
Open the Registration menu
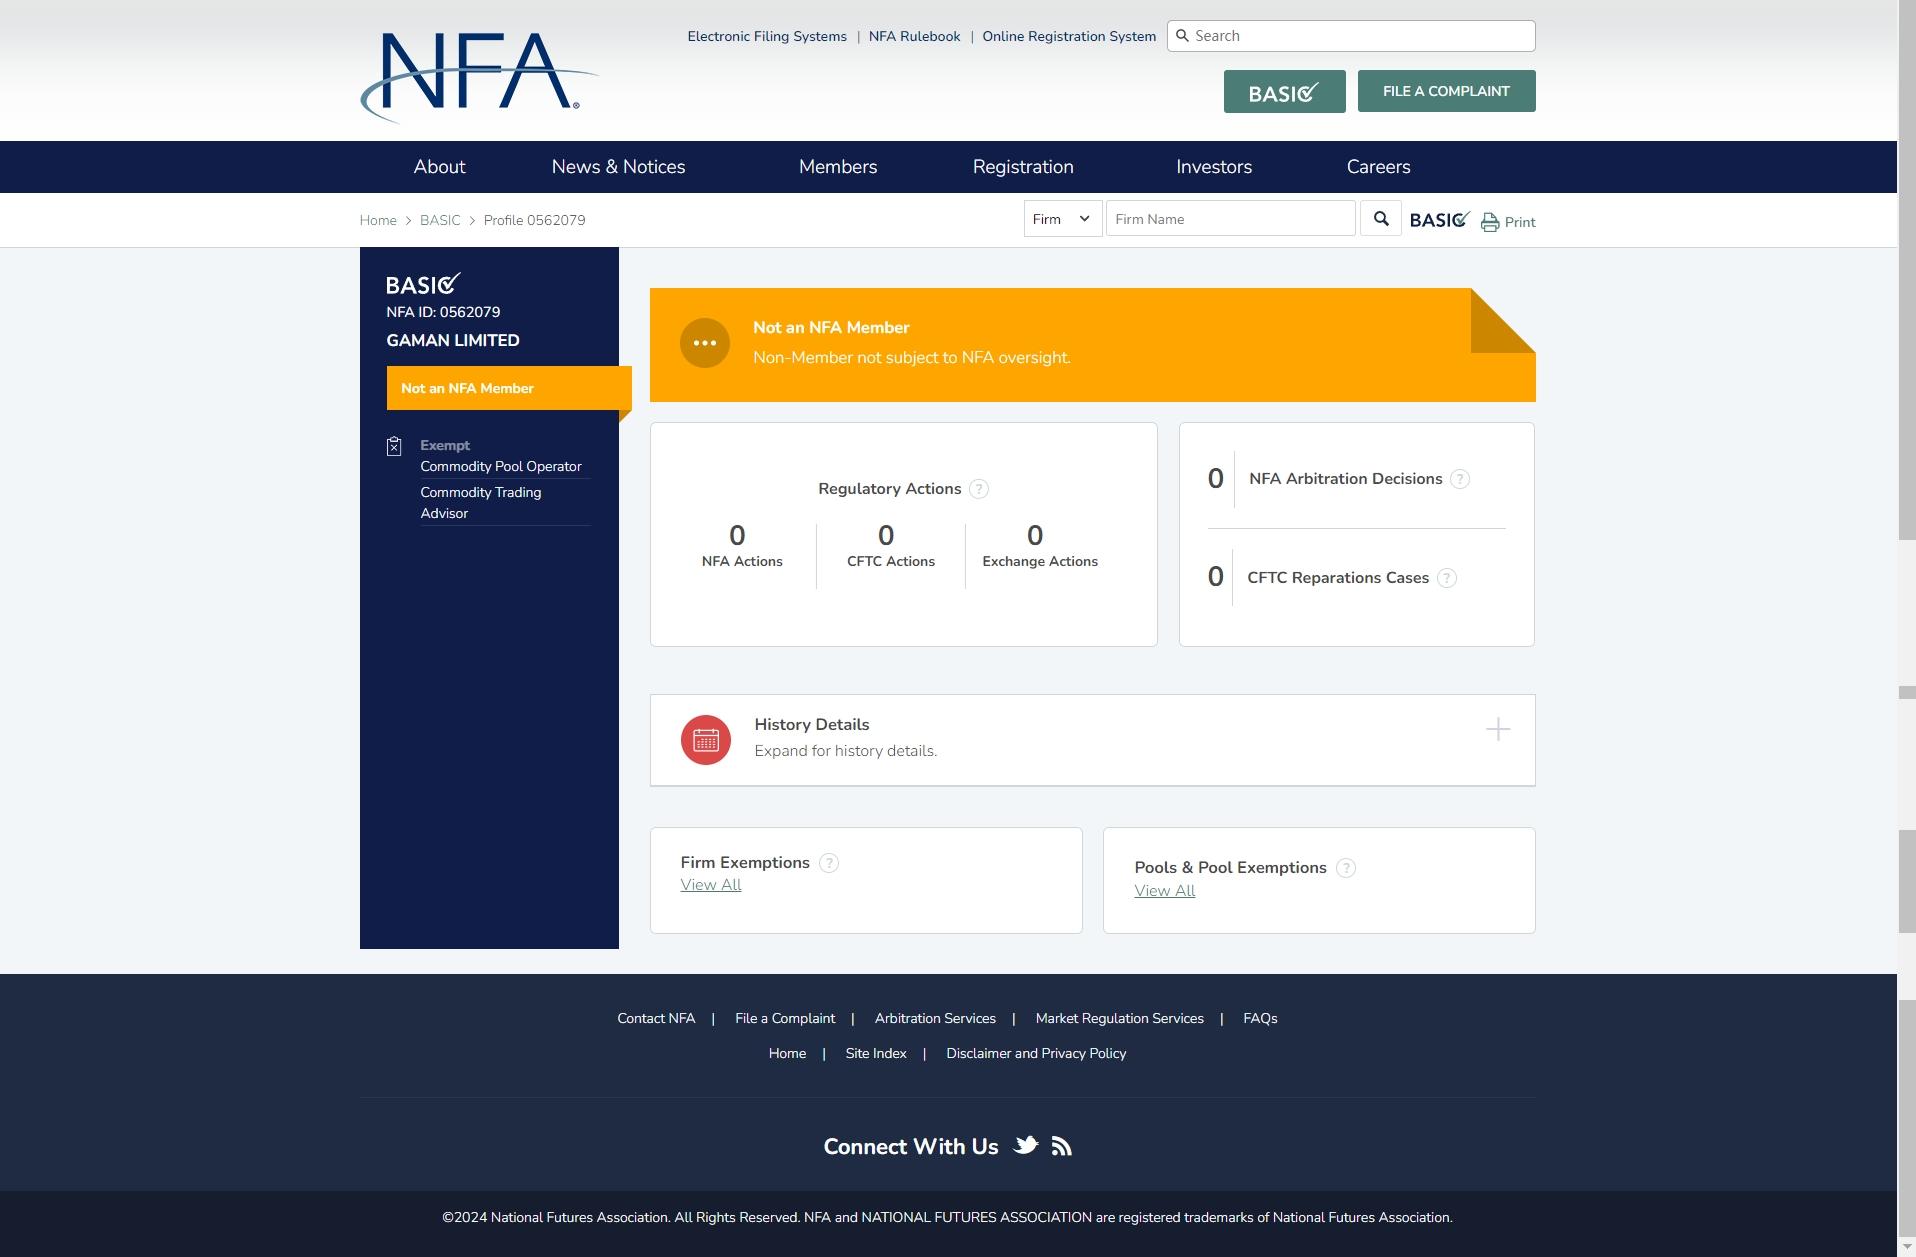(1023, 167)
